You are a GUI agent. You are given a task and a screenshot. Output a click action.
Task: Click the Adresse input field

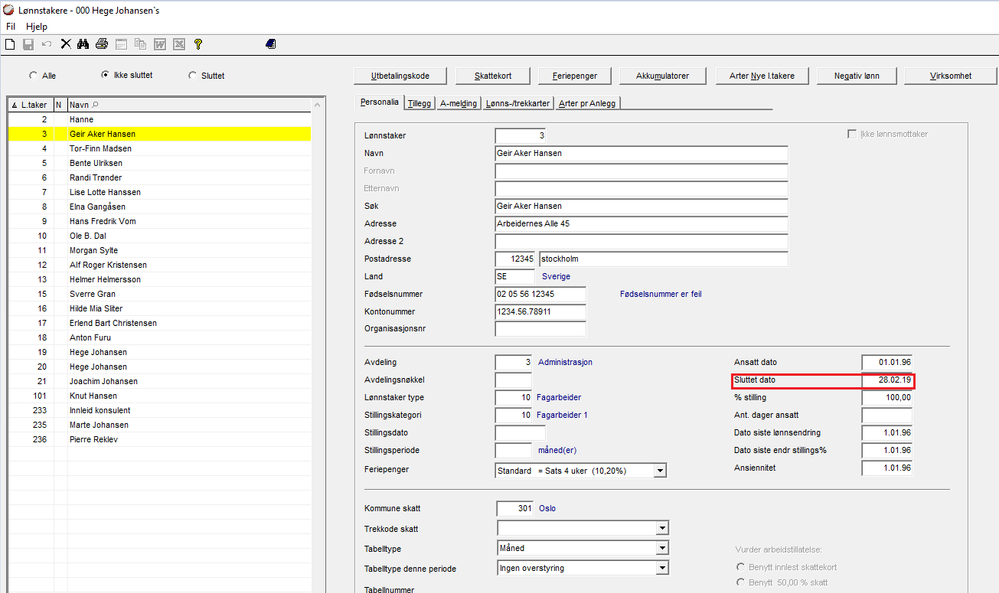point(641,224)
